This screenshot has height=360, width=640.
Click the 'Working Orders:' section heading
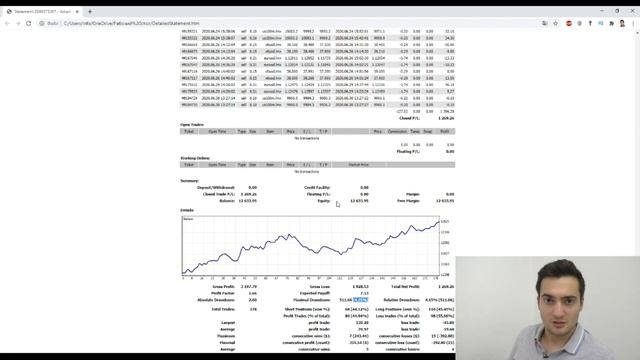195,158
